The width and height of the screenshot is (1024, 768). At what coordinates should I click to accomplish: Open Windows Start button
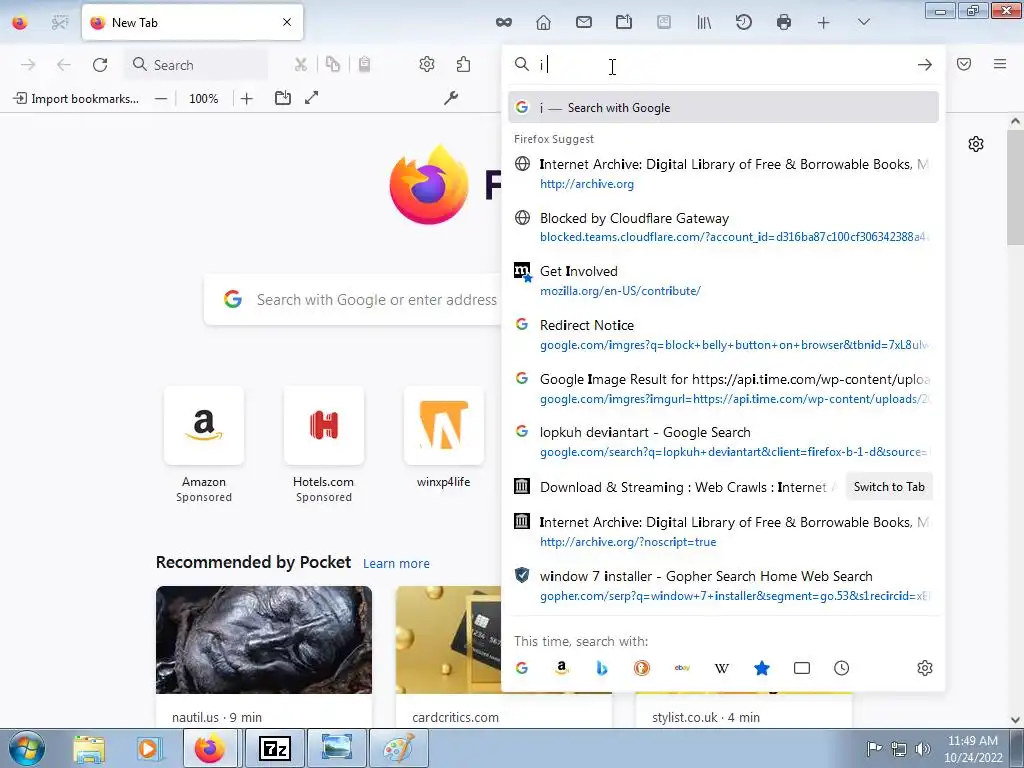click(x=25, y=748)
